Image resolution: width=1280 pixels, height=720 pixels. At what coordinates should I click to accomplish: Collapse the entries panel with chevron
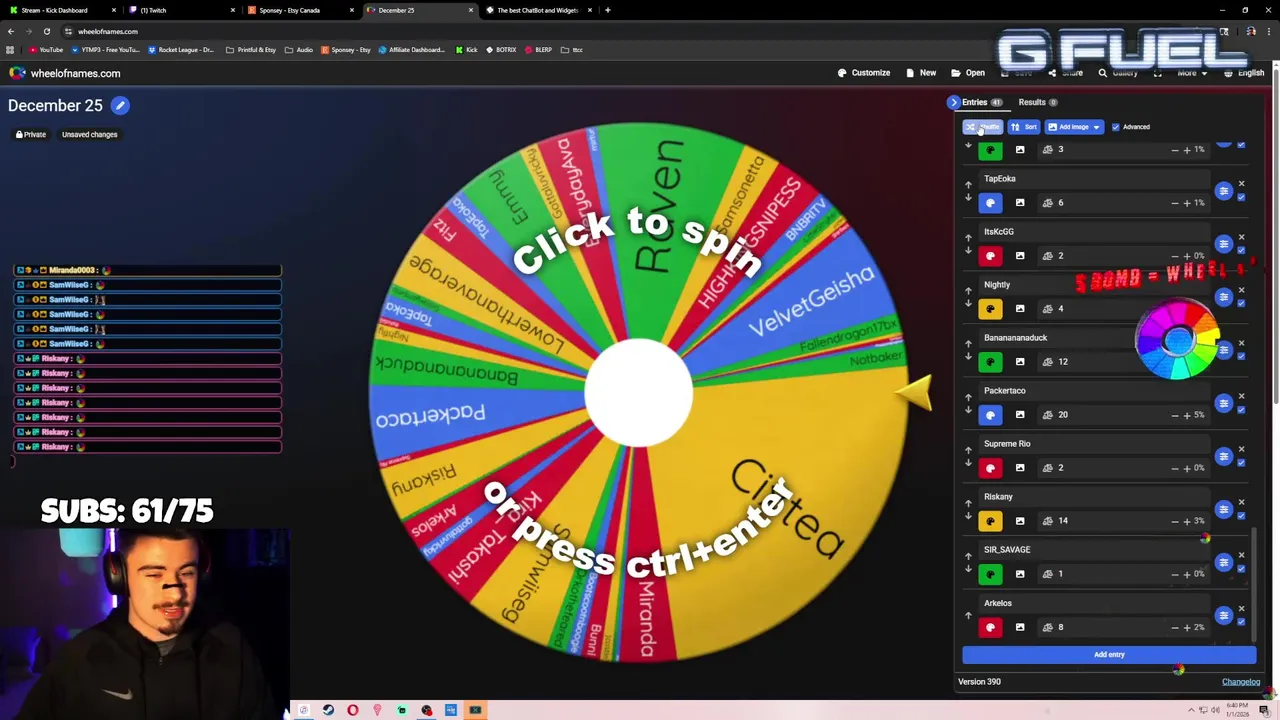[x=954, y=102]
